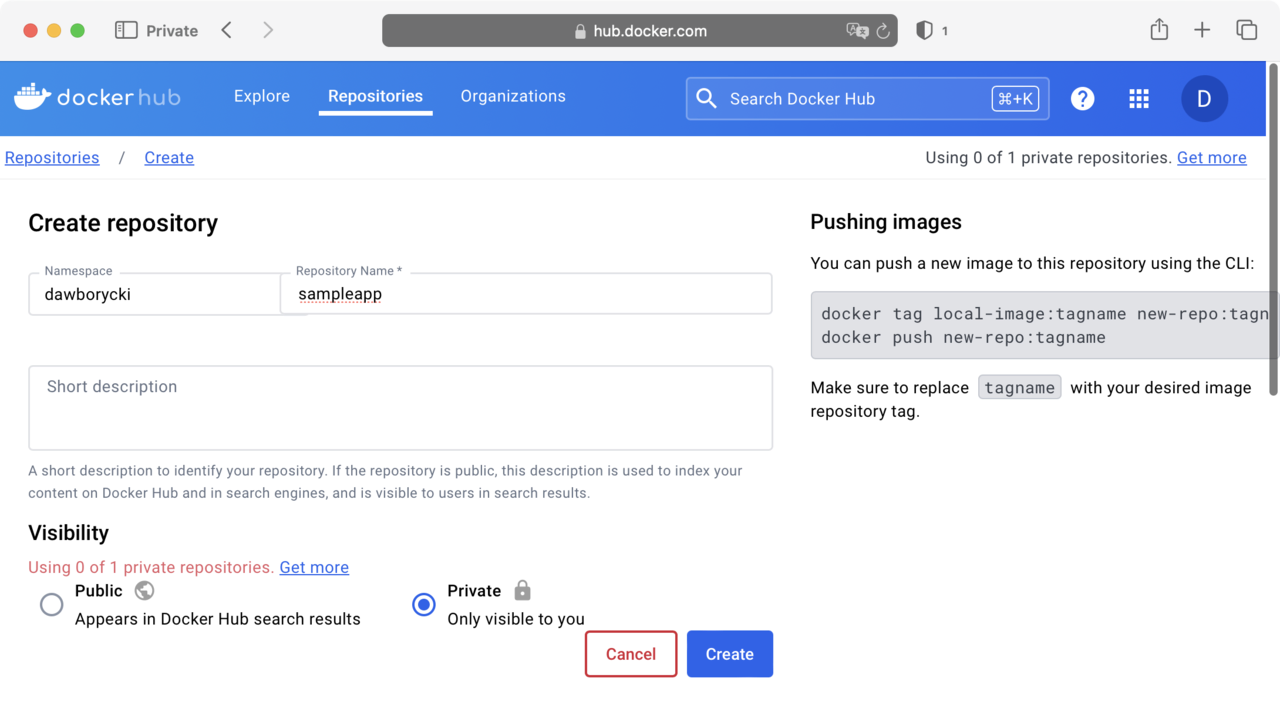Click the Docker Hub whale logo

click(x=33, y=97)
